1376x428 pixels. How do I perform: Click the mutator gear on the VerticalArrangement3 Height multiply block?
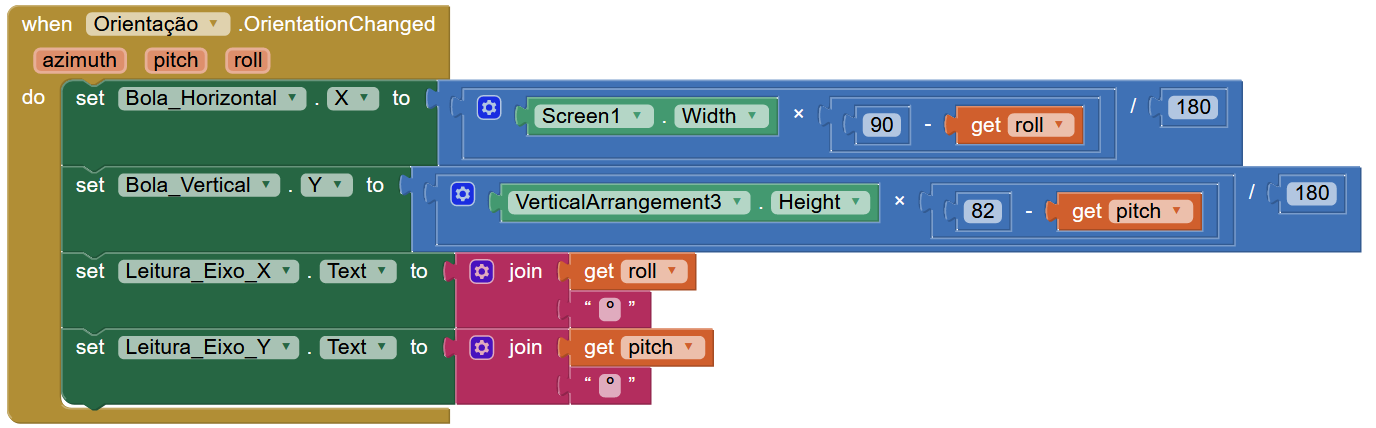coord(462,194)
